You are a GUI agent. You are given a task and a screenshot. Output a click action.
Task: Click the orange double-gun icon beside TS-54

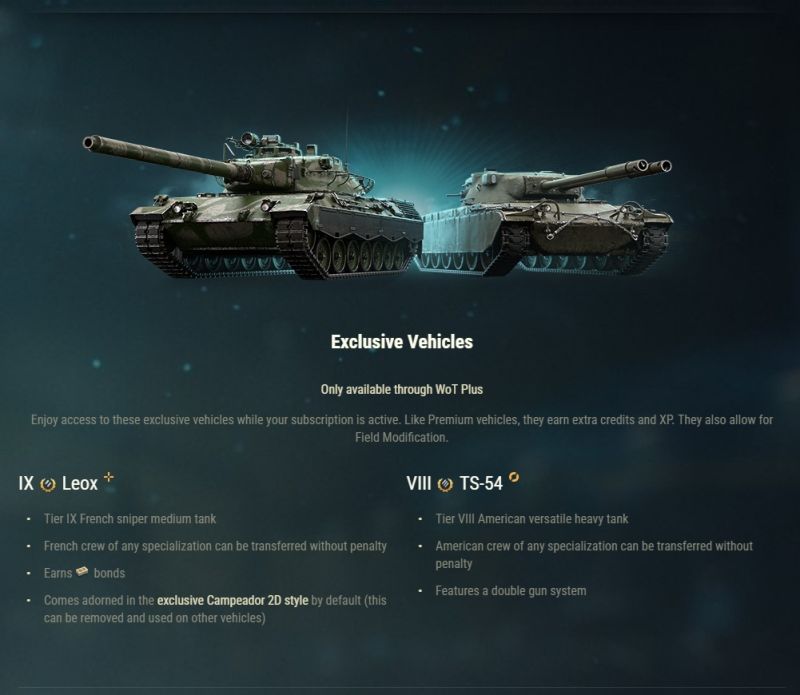[514, 478]
